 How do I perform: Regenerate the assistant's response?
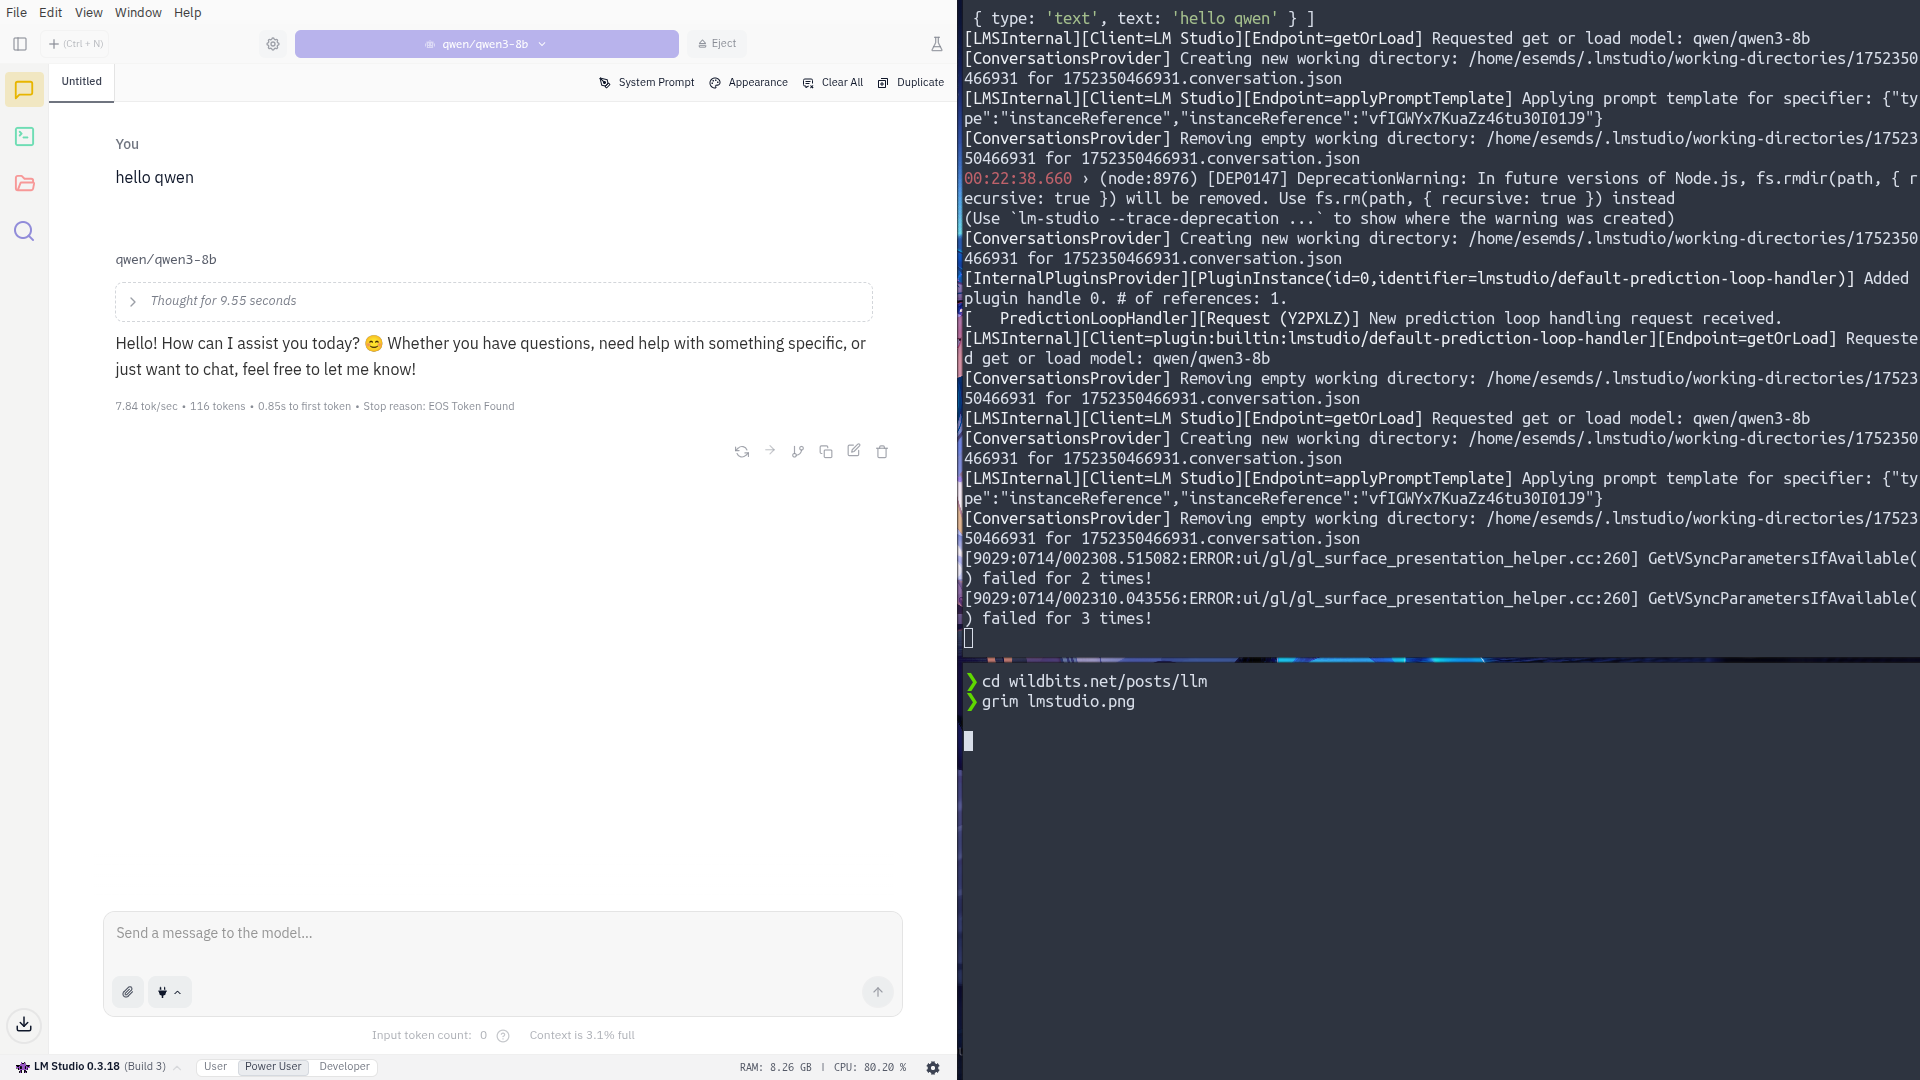(x=741, y=452)
